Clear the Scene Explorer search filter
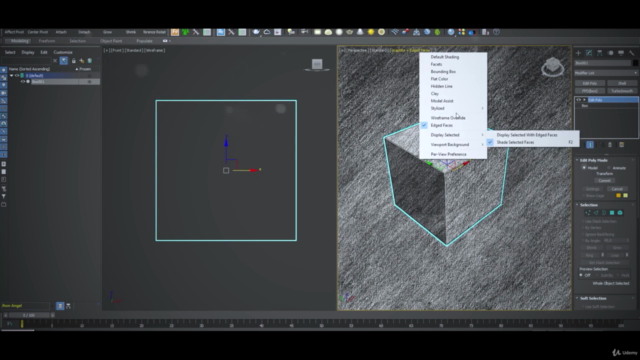The height and width of the screenshot is (360, 640). click(55, 61)
